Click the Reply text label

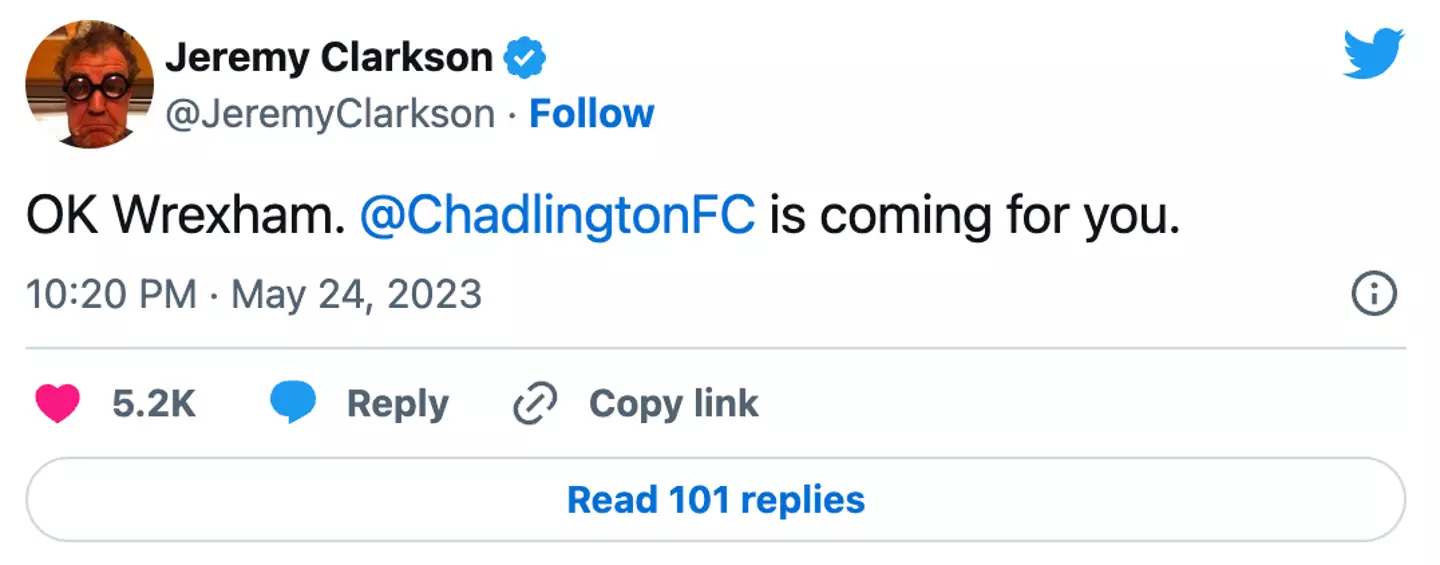pyautogui.click(x=397, y=404)
